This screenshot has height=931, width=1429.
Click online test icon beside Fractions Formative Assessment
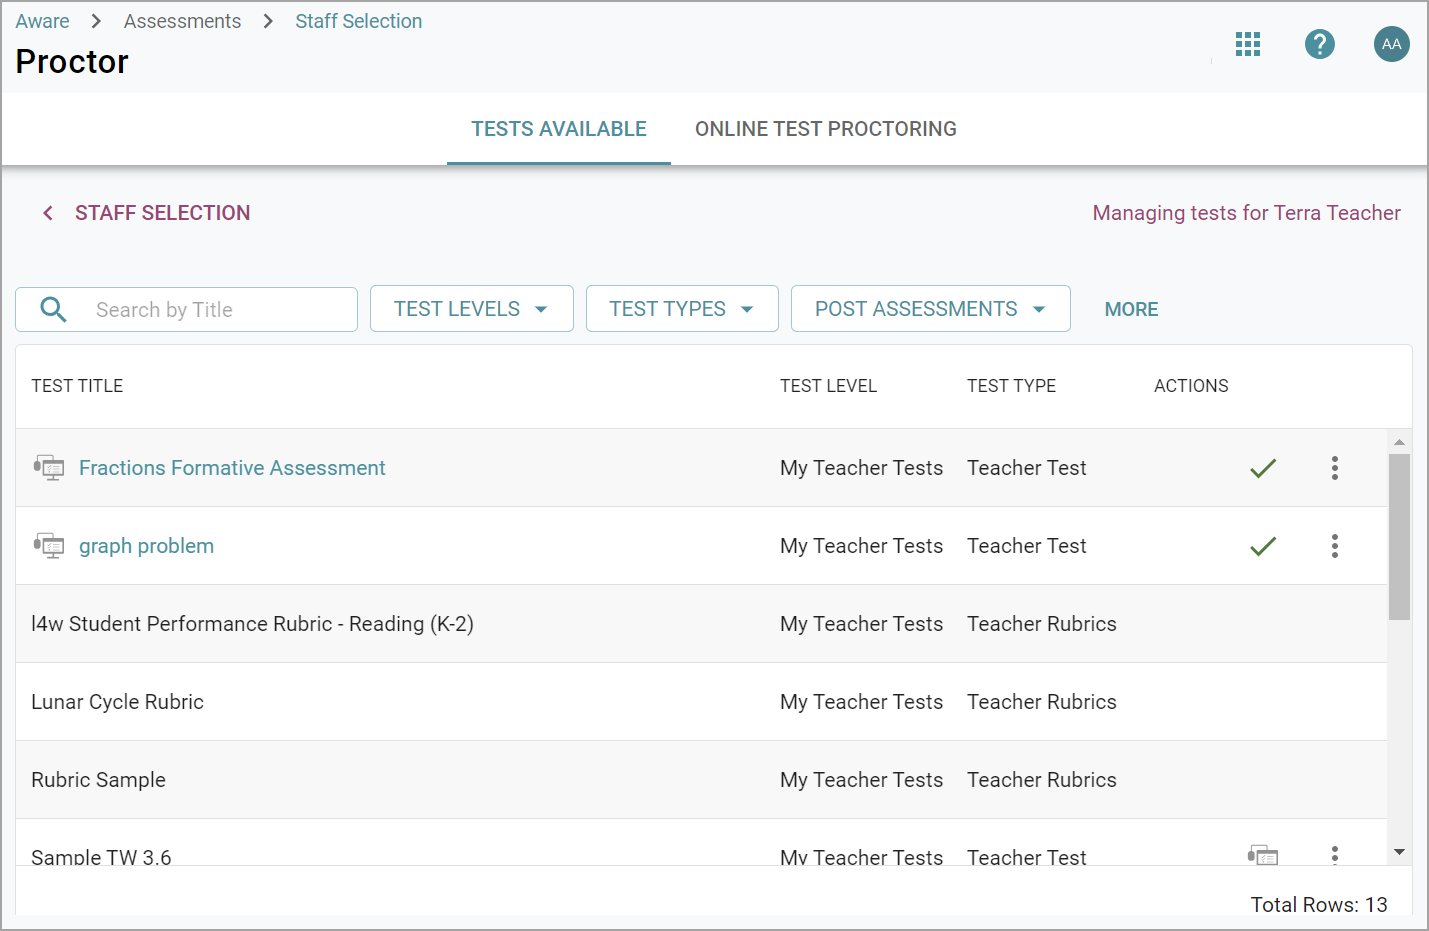pos(49,468)
